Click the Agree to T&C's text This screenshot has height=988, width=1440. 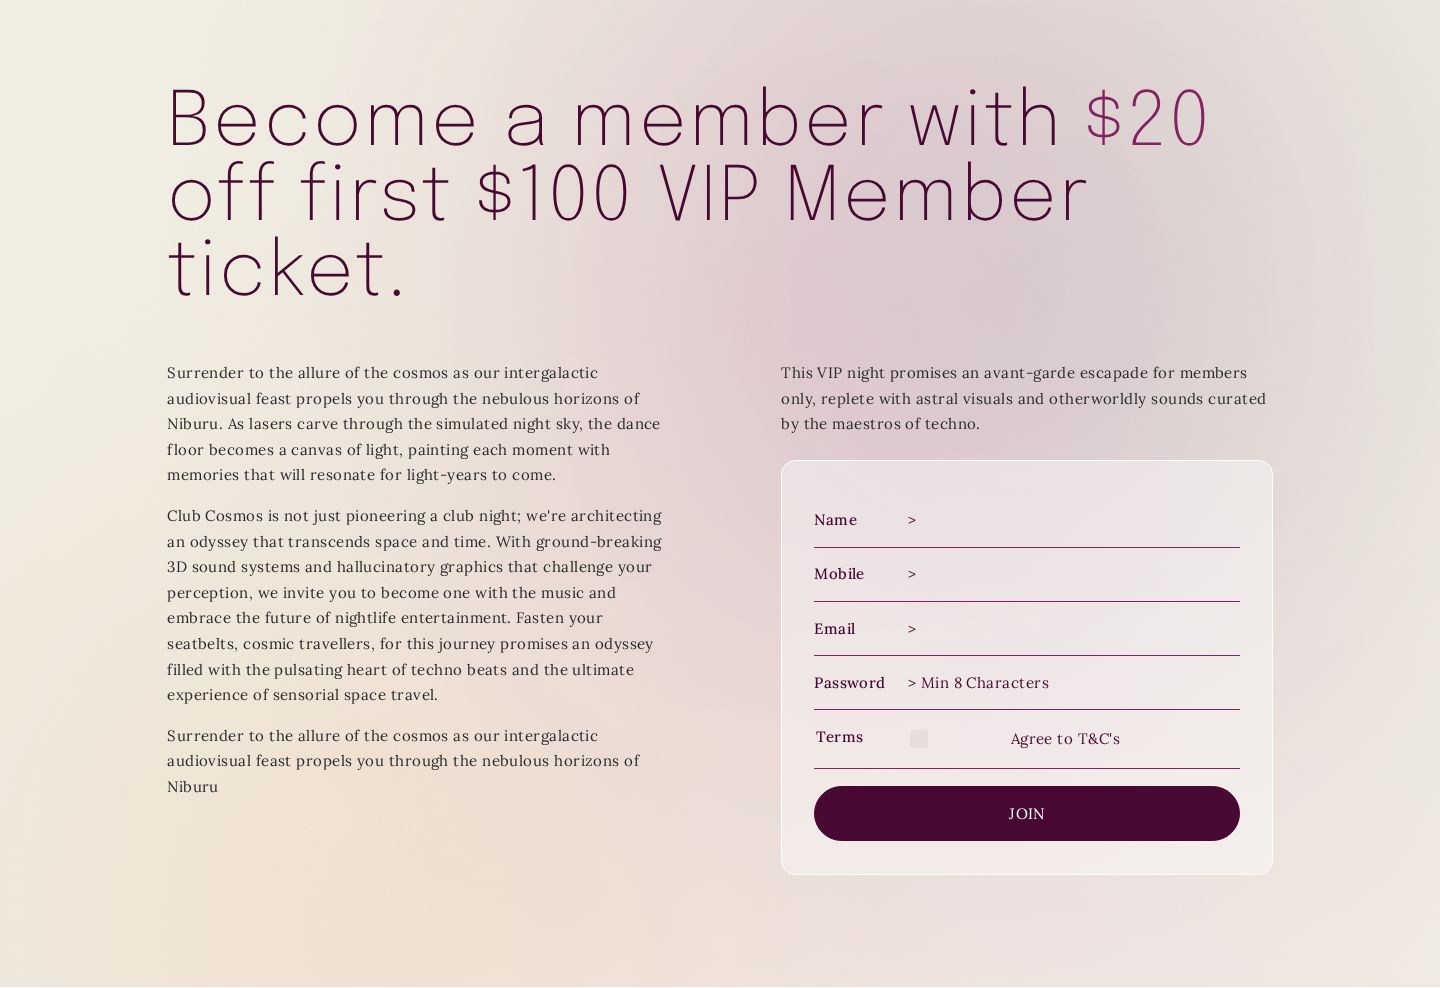1065,739
